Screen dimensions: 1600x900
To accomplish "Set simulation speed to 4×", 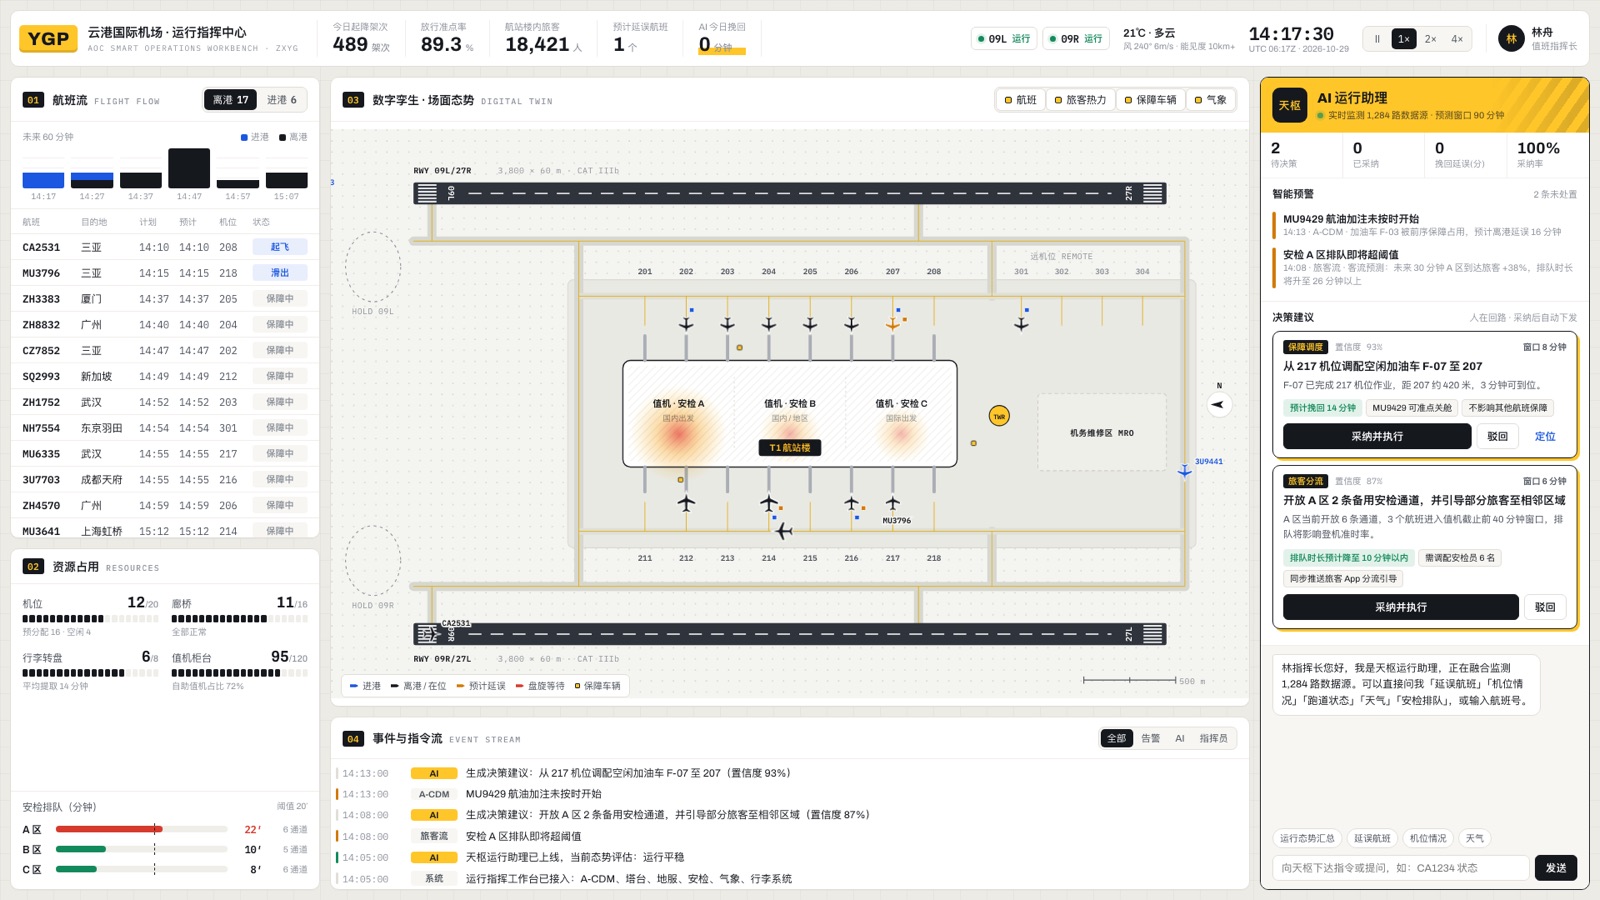I will click(x=1457, y=39).
